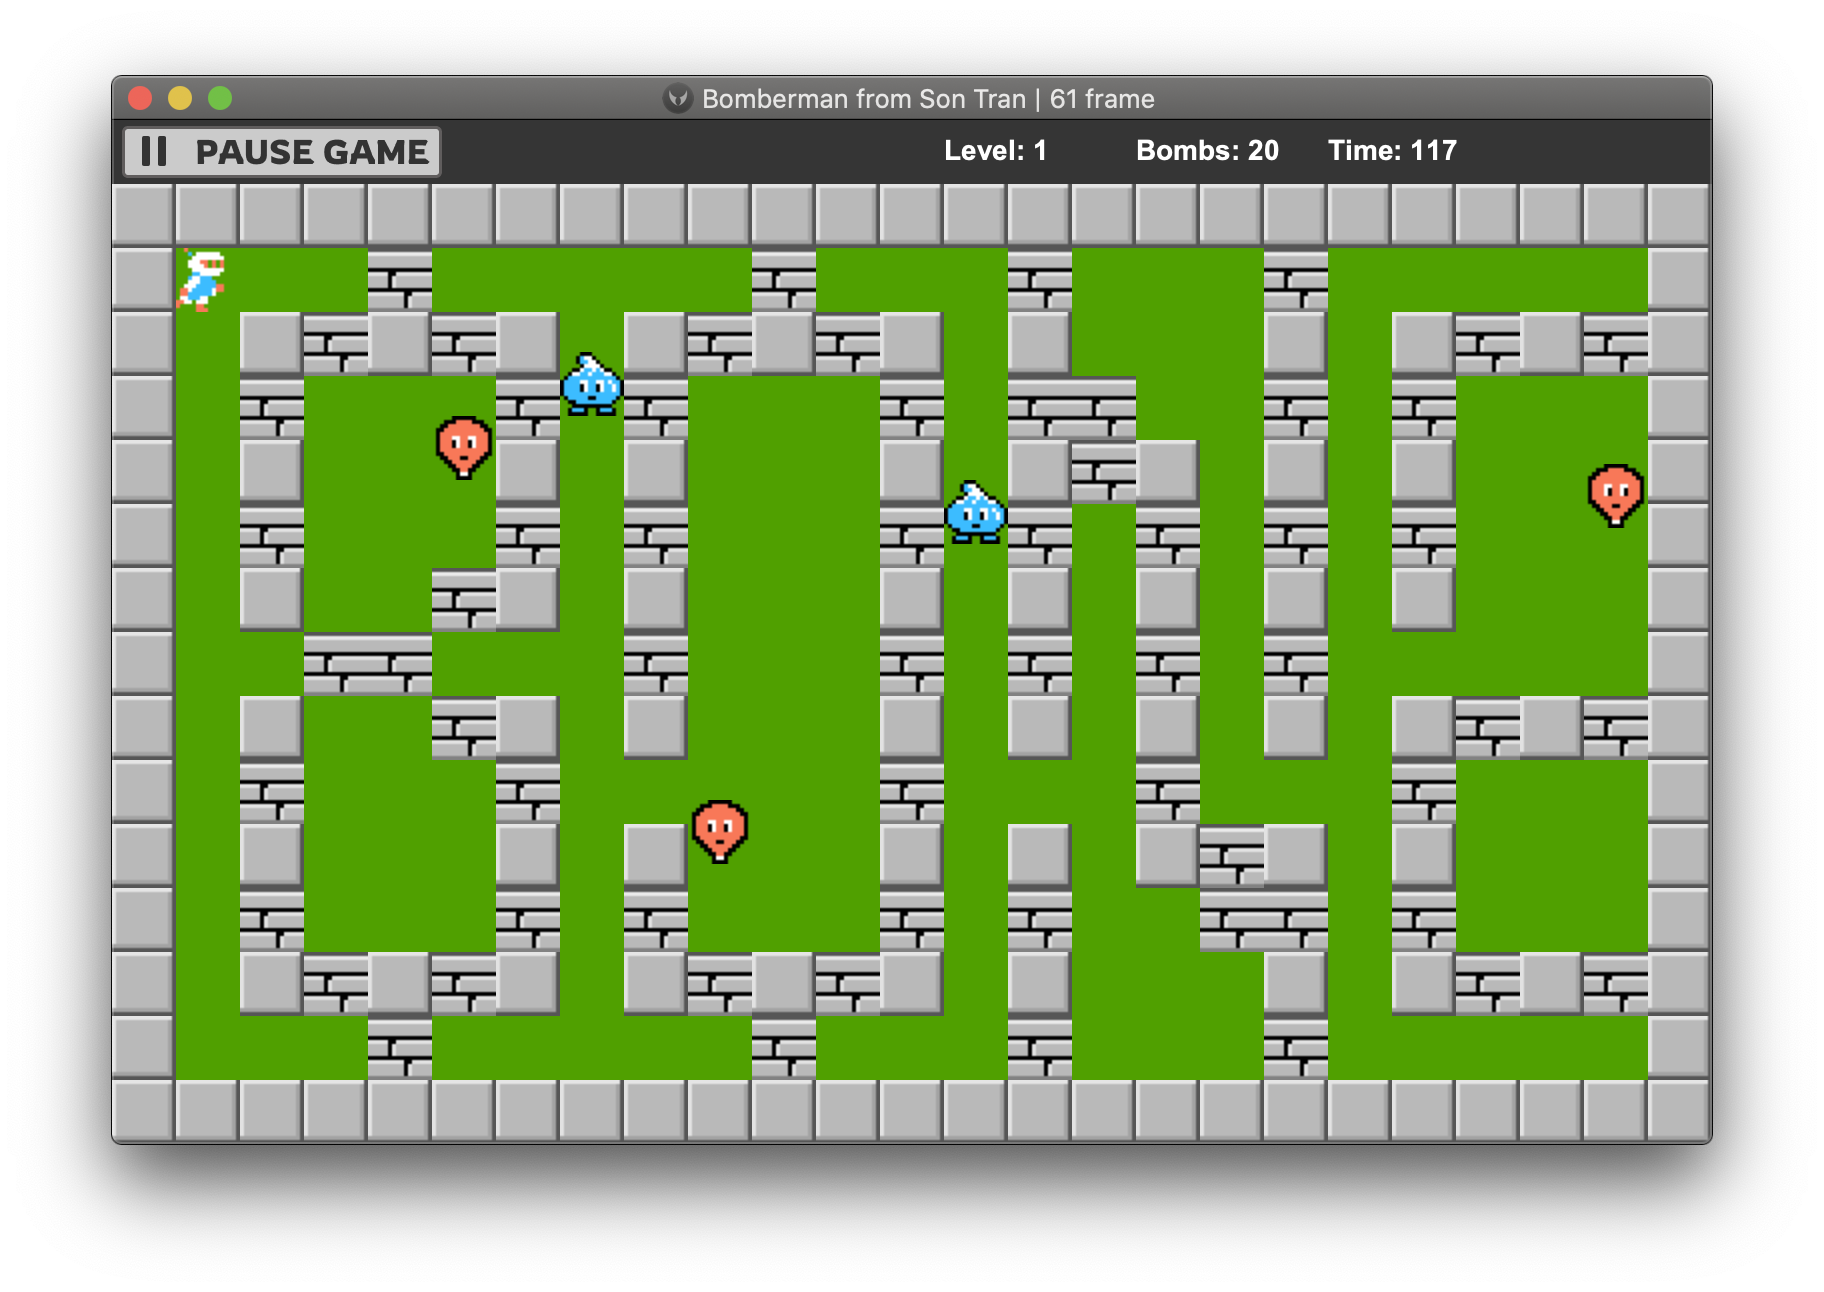
Task: Click the blue droplet enemy near the center
Action: point(976,512)
